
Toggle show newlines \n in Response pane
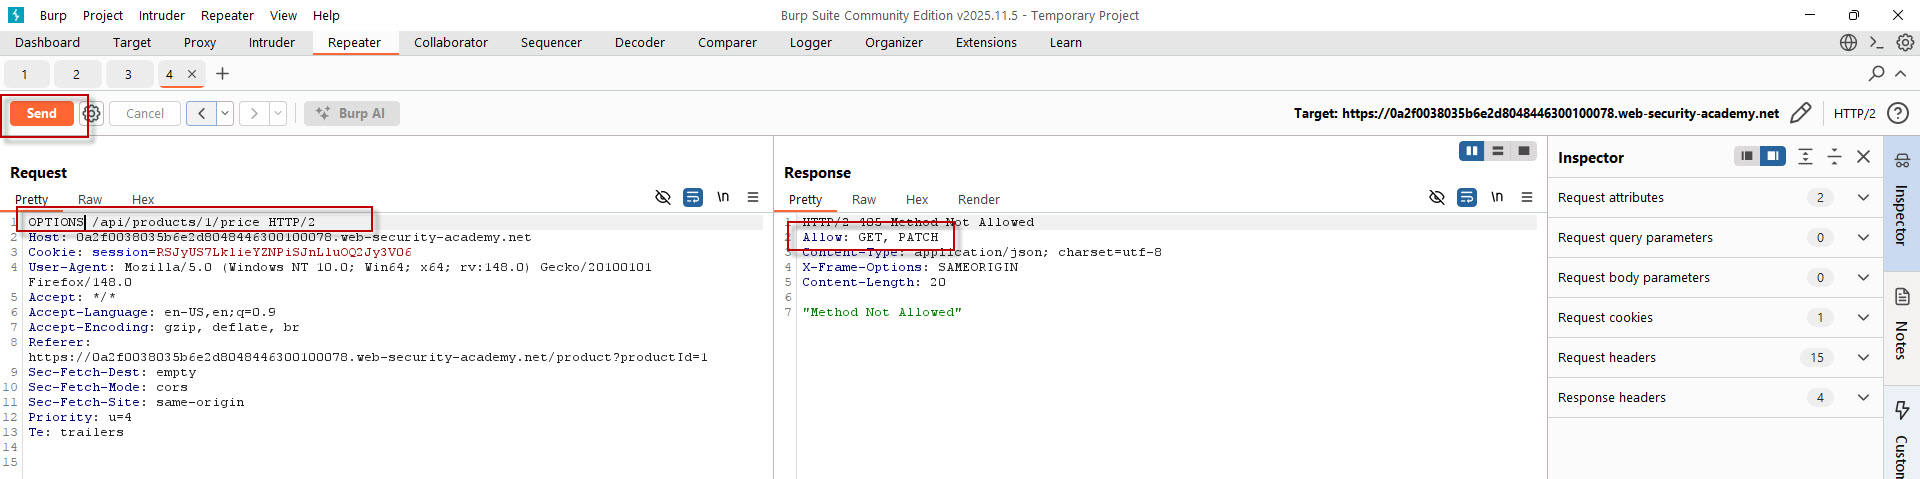[x=1497, y=197]
